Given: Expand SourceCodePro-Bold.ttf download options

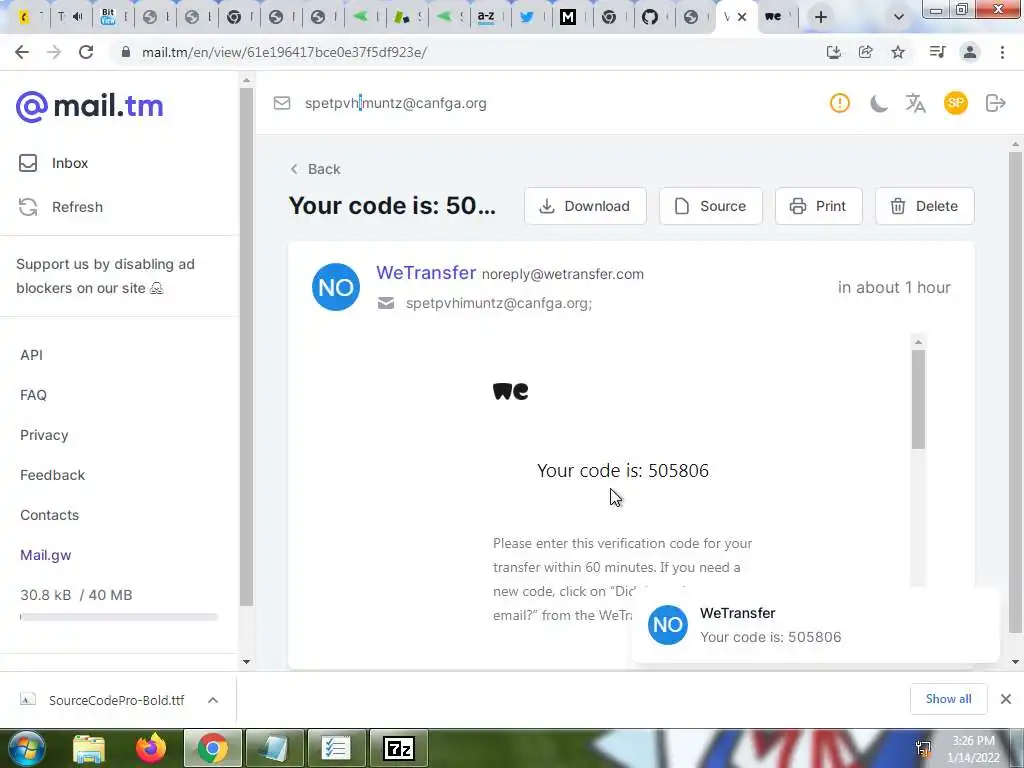Looking at the screenshot, I should (x=213, y=700).
